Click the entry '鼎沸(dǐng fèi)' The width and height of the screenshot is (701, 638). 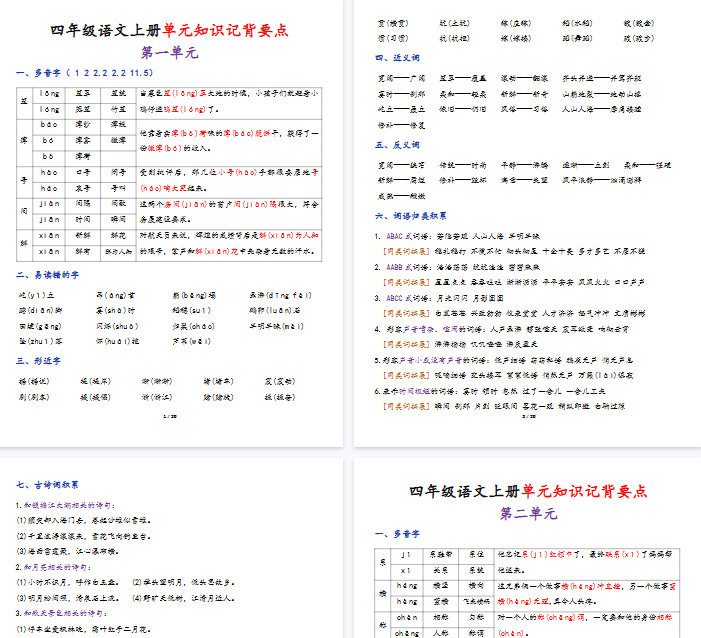click(280, 295)
